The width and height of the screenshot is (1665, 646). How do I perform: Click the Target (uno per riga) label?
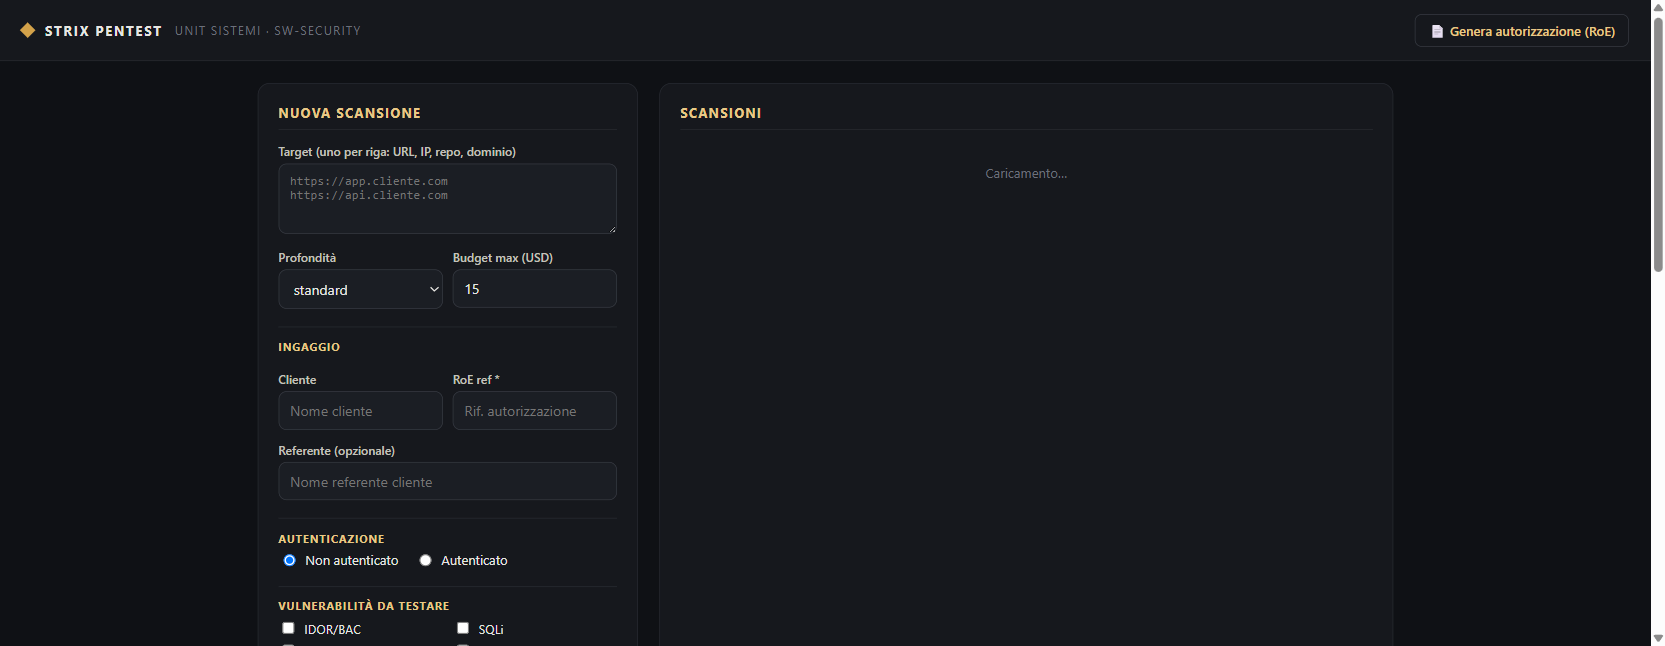coord(397,152)
